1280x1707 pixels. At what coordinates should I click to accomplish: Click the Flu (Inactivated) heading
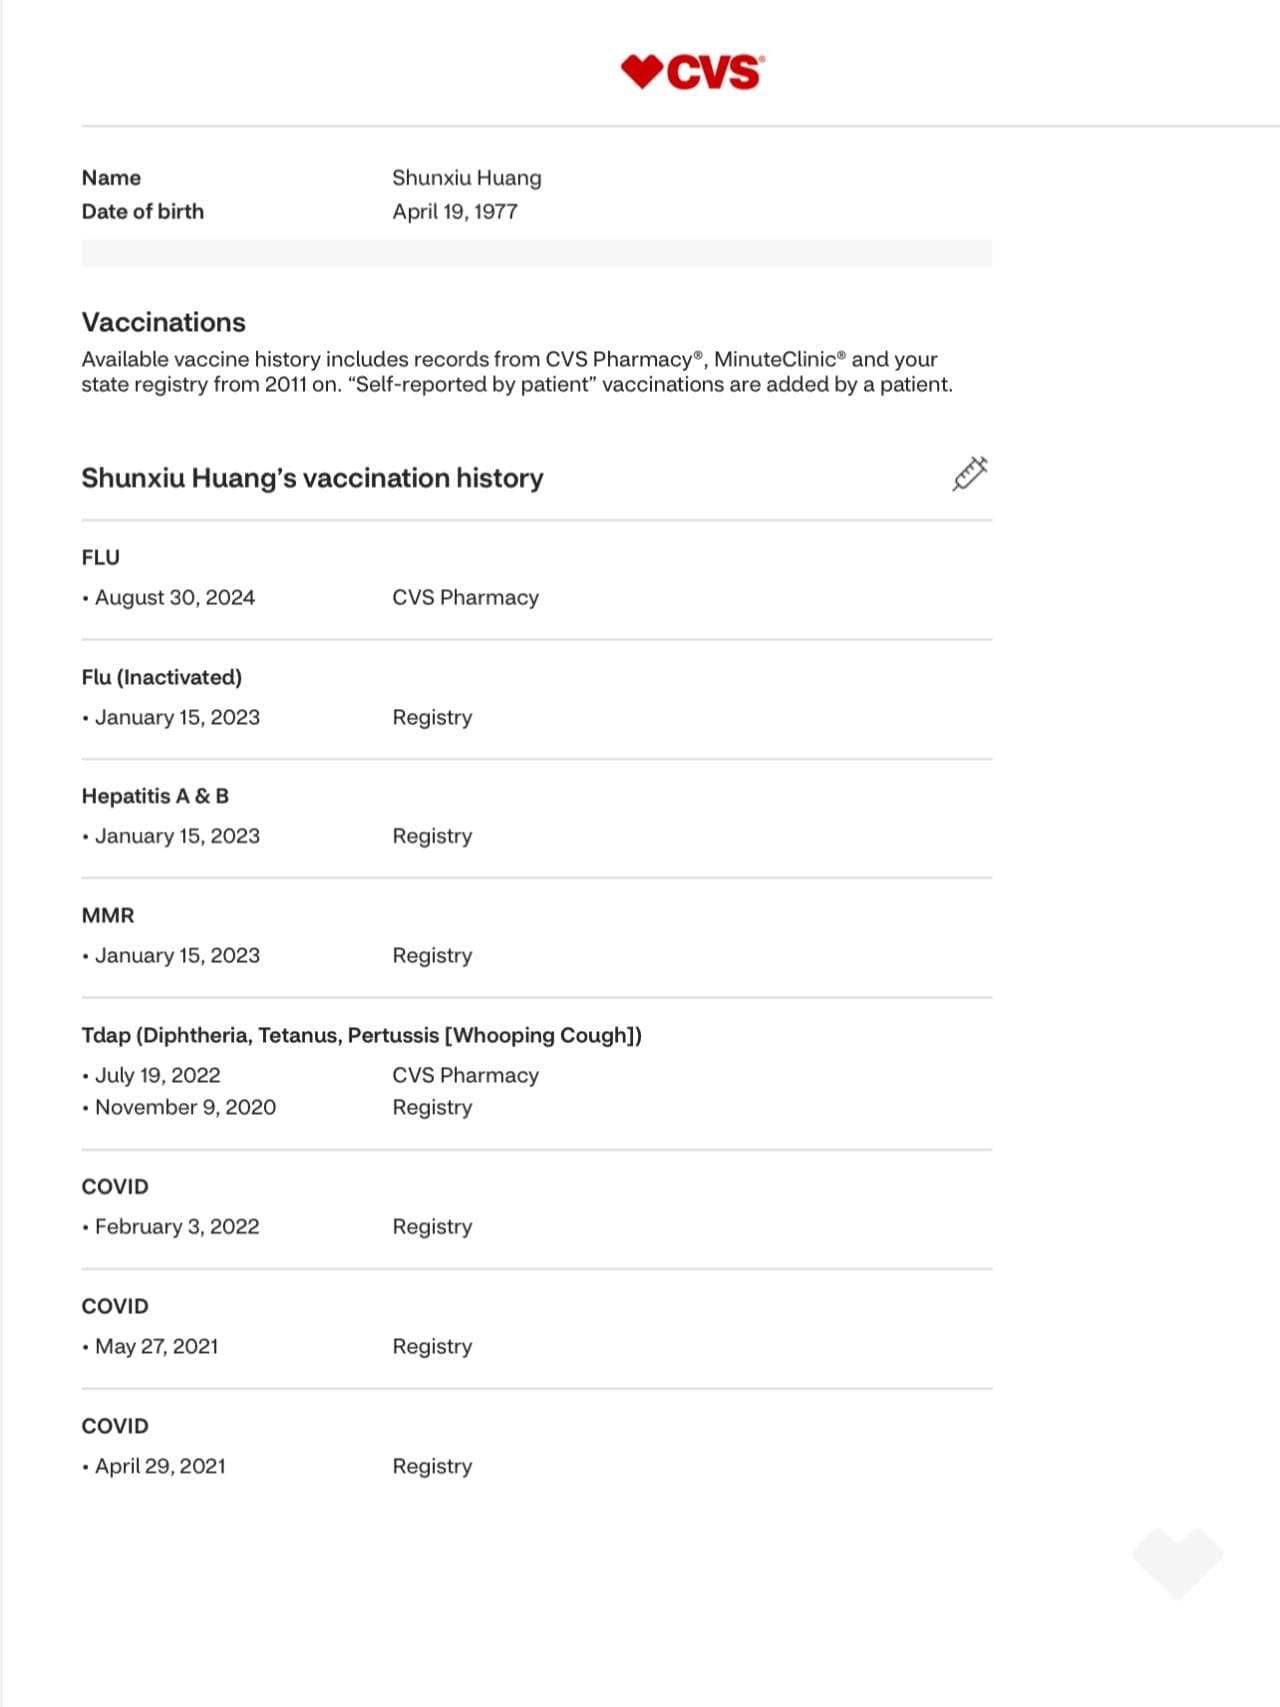[x=161, y=677]
